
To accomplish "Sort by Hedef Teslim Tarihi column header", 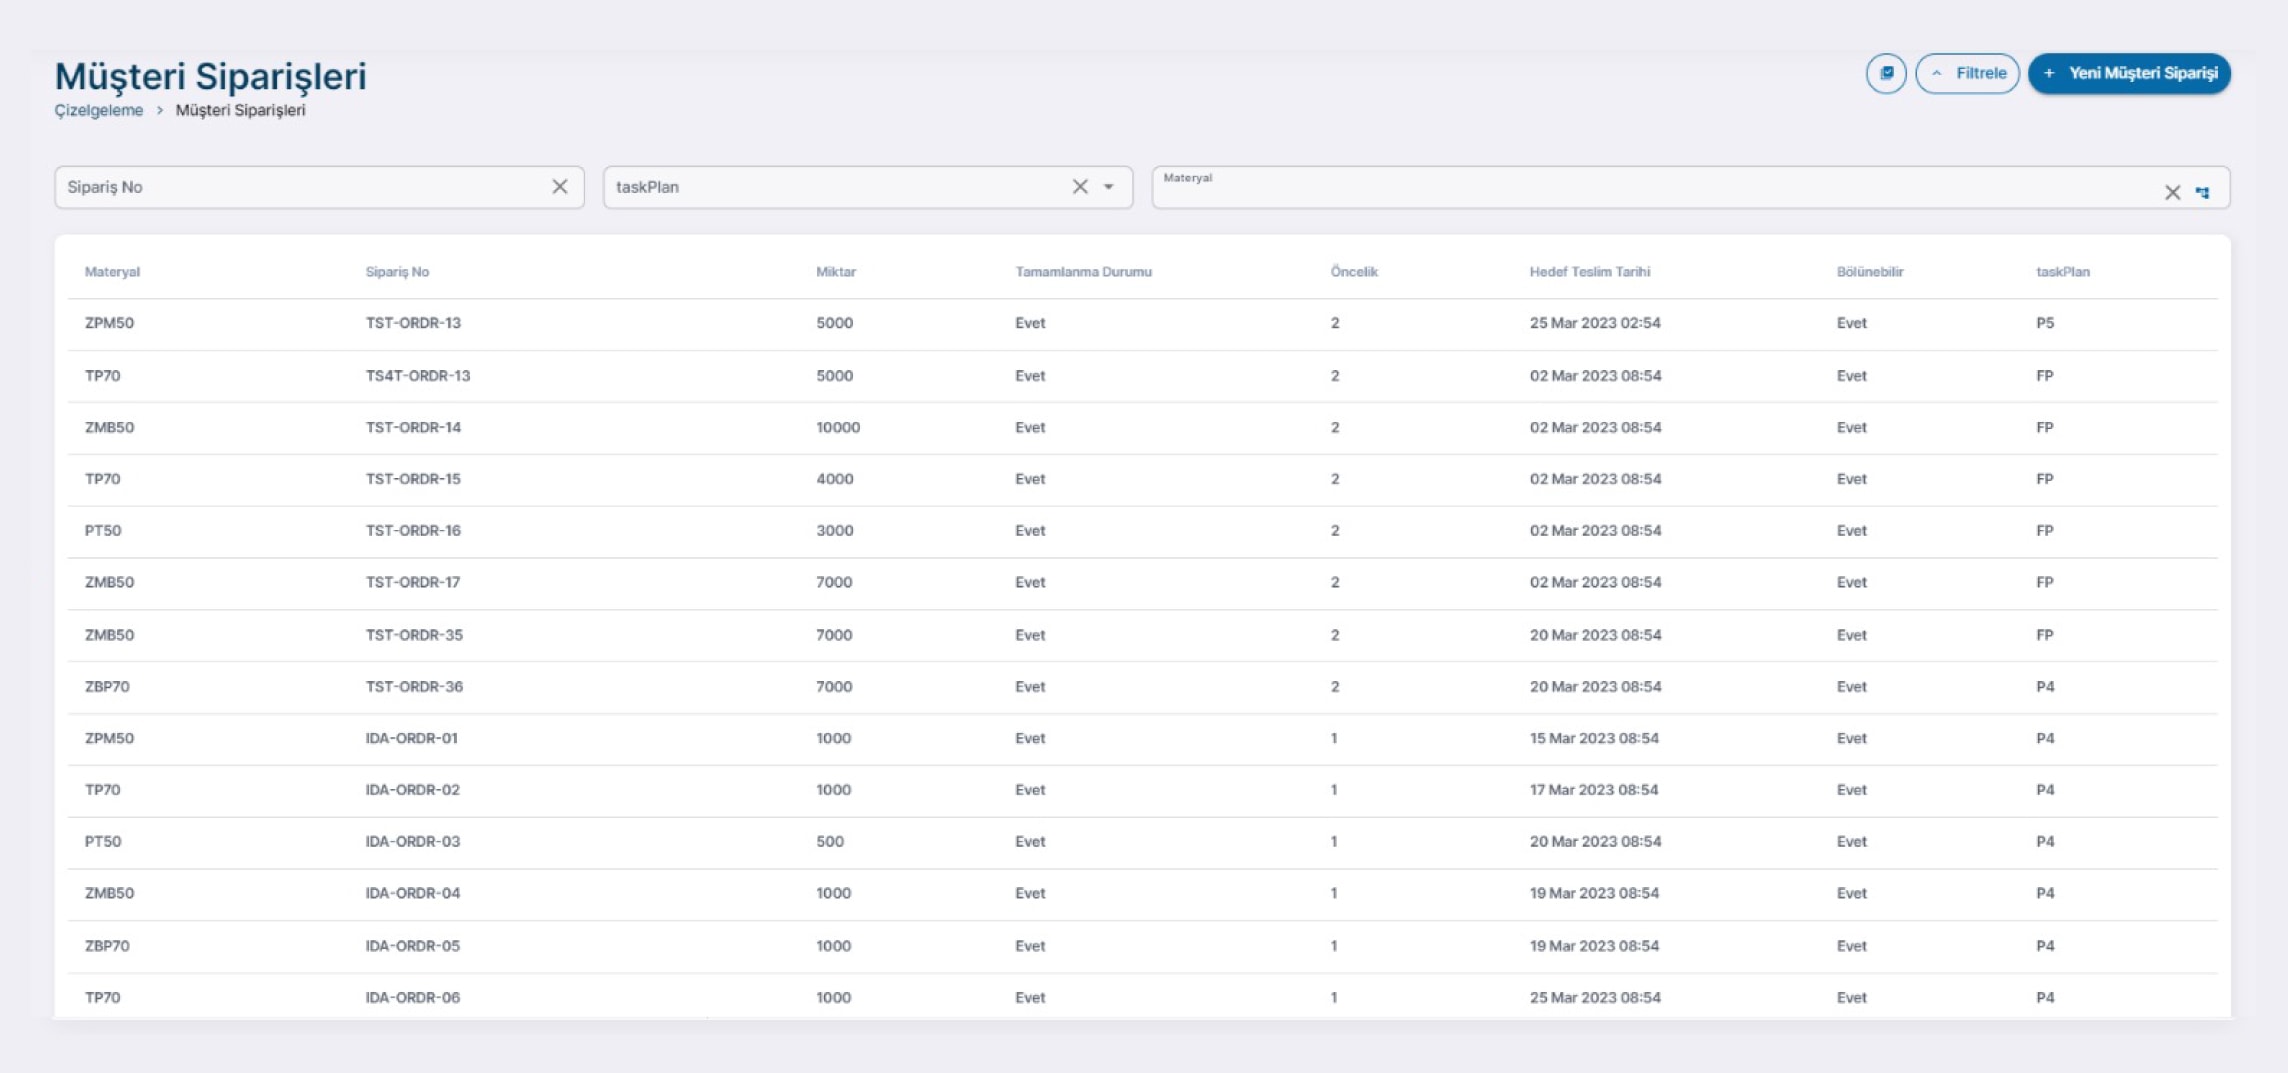I will [1589, 272].
